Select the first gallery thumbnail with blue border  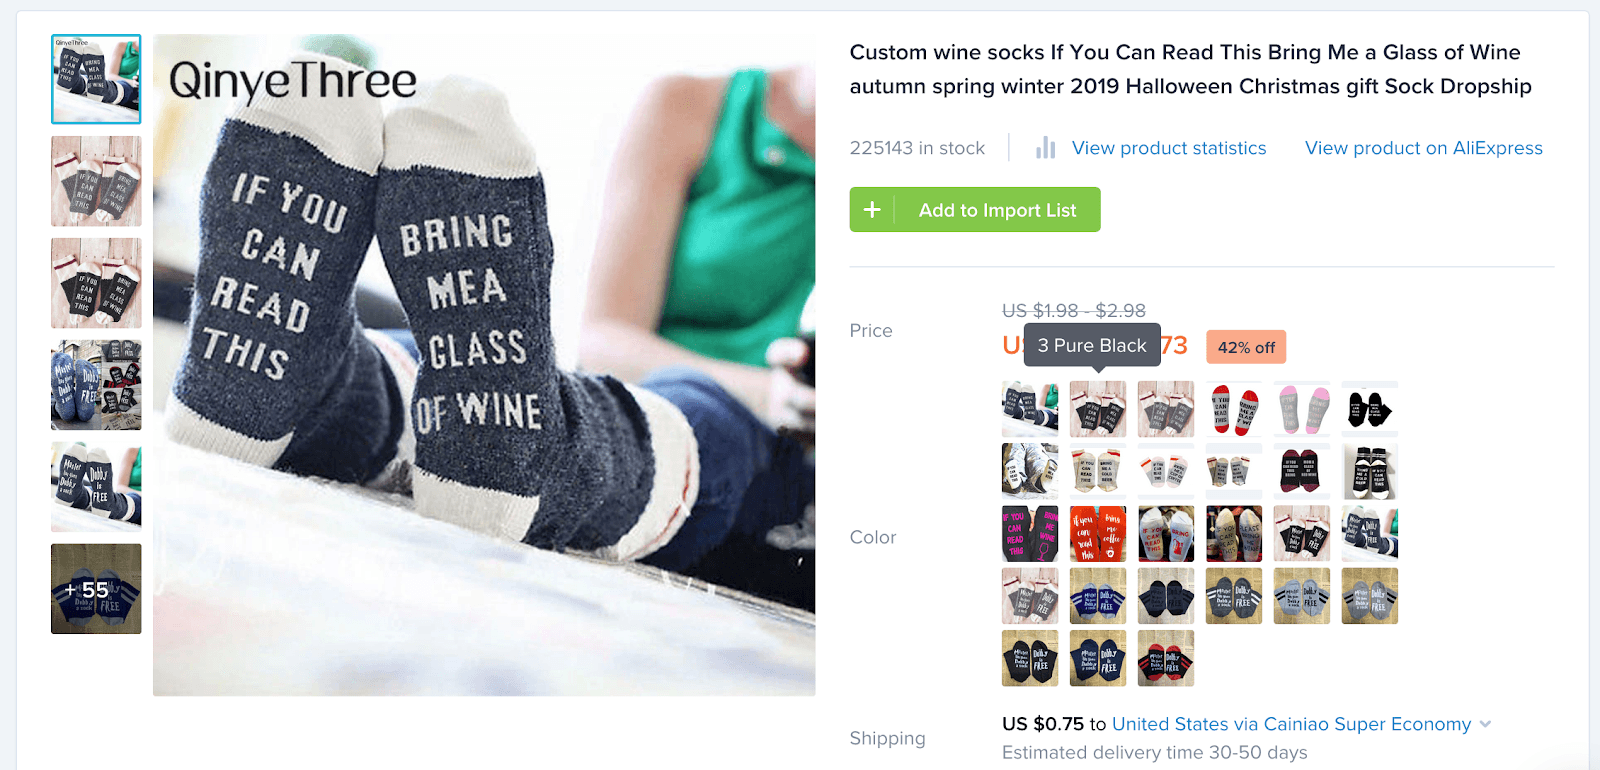pyautogui.click(x=96, y=80)
